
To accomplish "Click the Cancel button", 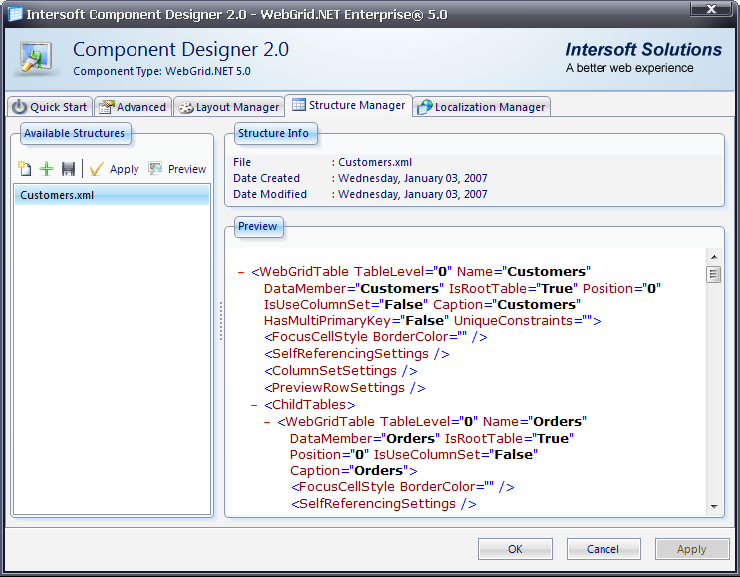I will [x=603, y=549].
